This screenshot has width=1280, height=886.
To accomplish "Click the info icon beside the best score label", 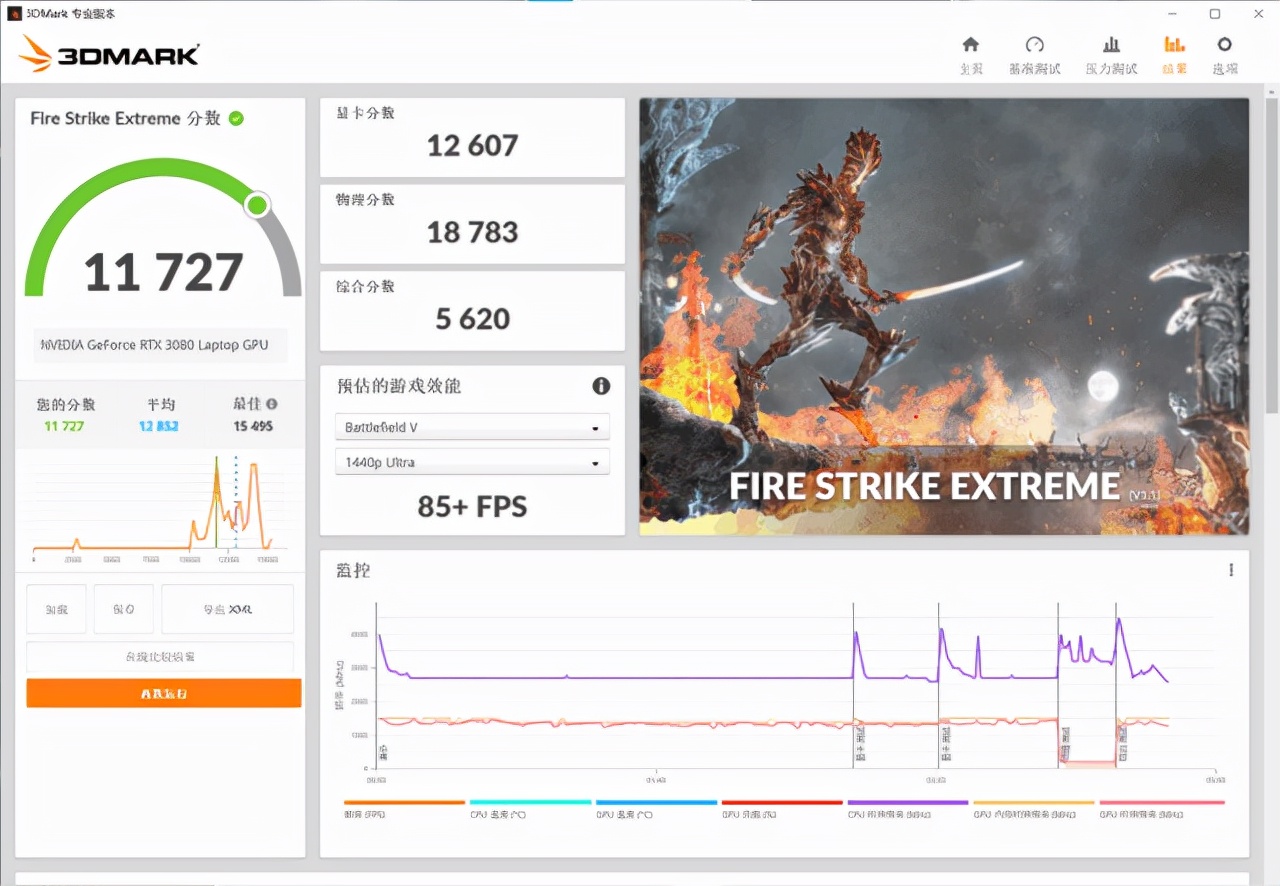I will coord(272,404).
